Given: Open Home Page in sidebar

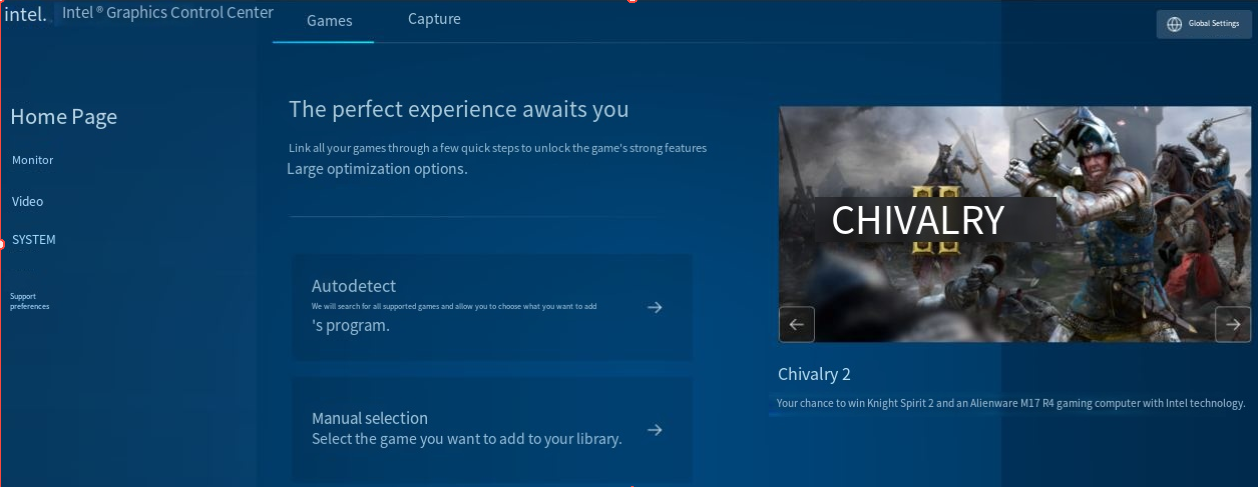Looking at the screenshot, I should (x=64, y=116).
